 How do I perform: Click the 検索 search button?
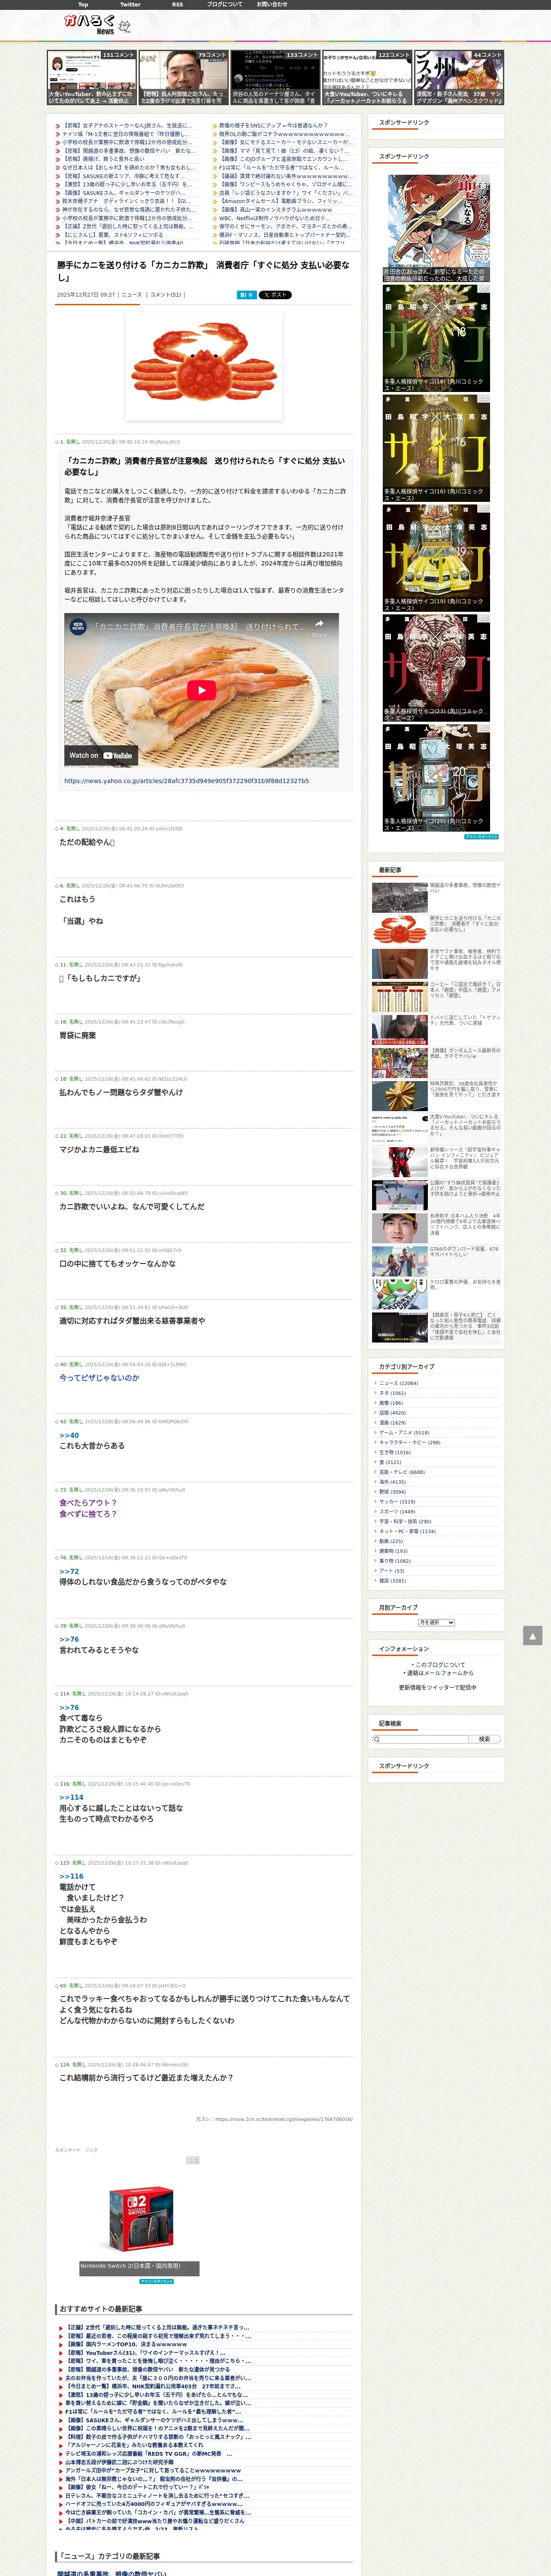click(484, 1739)
